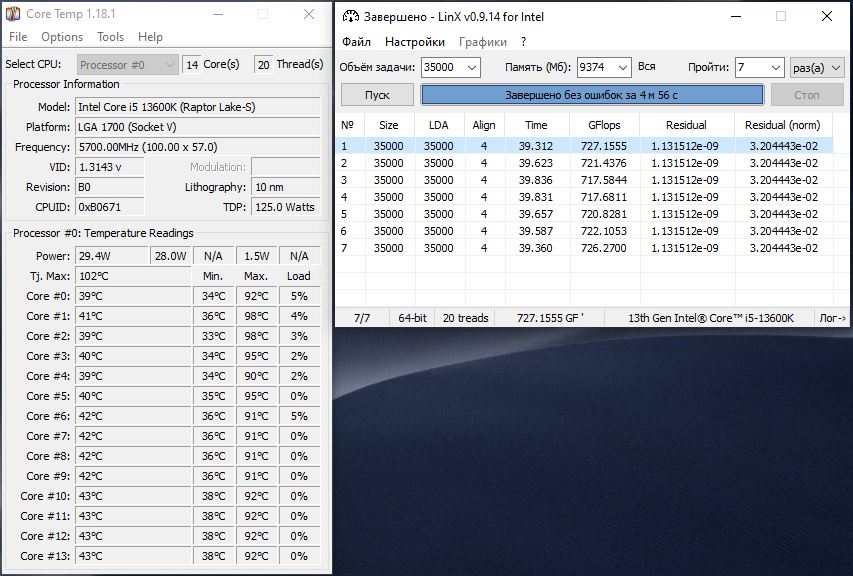
Task: Click the 13th Gen Intel Core i5-13600K status text
Action: (x=710, y=318)
